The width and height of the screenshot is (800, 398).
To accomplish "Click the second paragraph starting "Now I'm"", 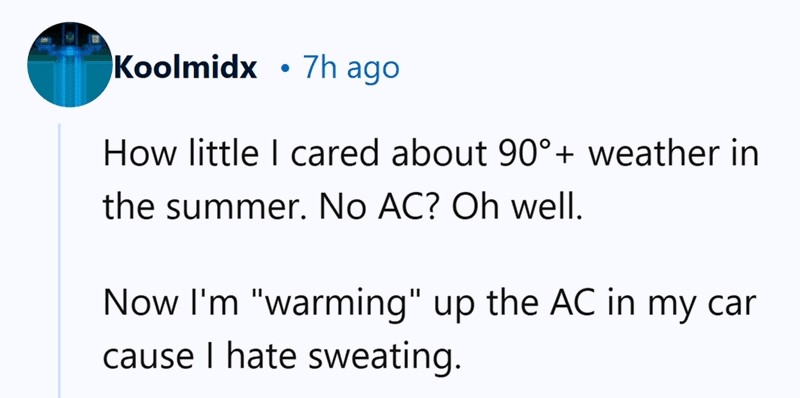I will pyautogui.click(x=429, y=329).
